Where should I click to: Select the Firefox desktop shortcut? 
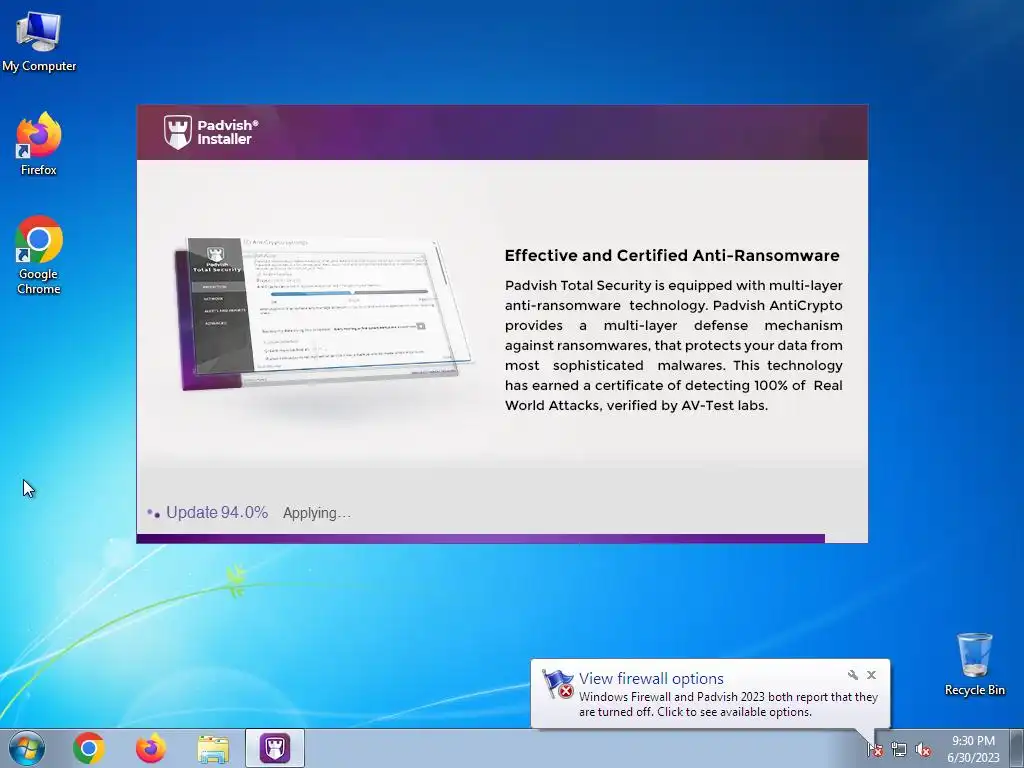coord(39,144)
